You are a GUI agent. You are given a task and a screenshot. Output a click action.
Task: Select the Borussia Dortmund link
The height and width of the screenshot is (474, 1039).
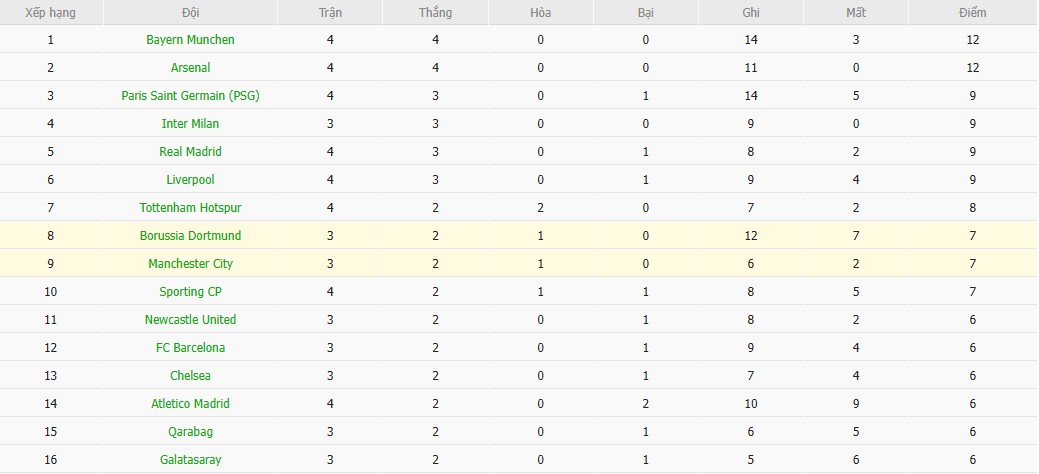[x=190, y=236]
